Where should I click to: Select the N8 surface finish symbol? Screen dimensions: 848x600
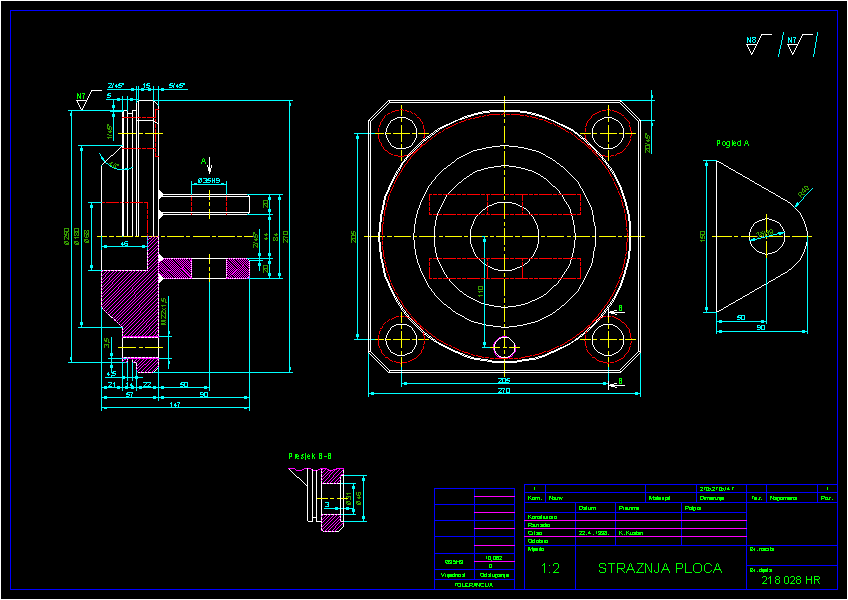pos(751,40)
